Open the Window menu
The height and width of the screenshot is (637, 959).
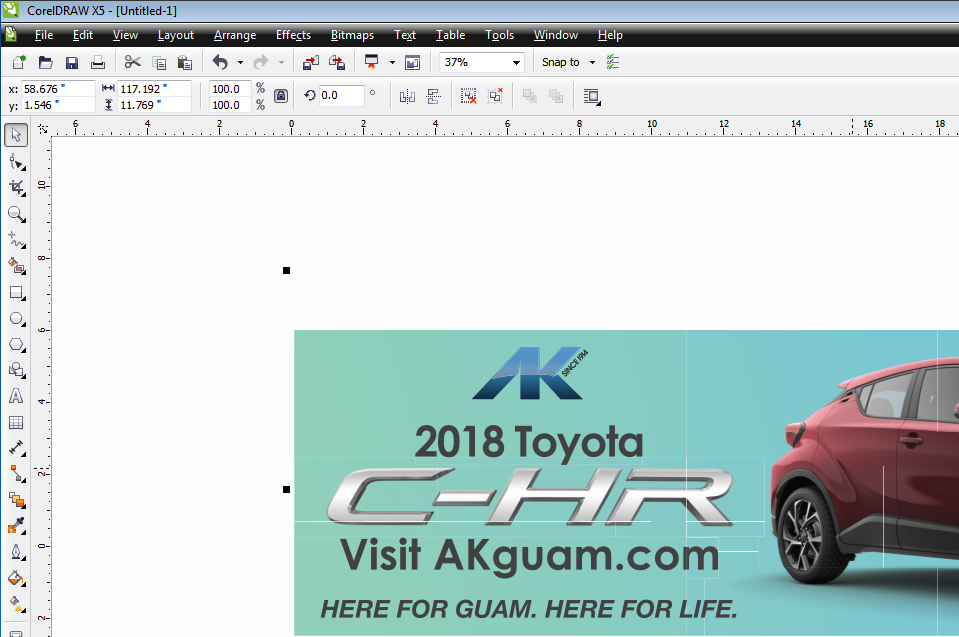click(556, 35)
